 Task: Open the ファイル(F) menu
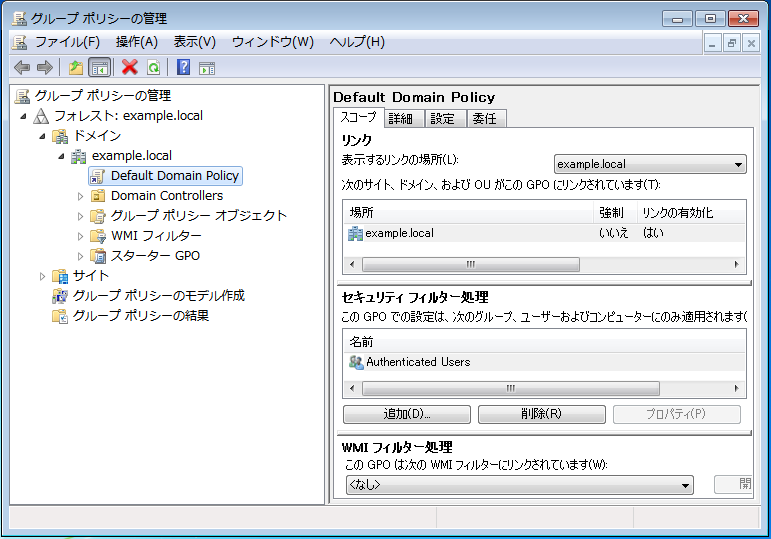(x=67, y=42)
